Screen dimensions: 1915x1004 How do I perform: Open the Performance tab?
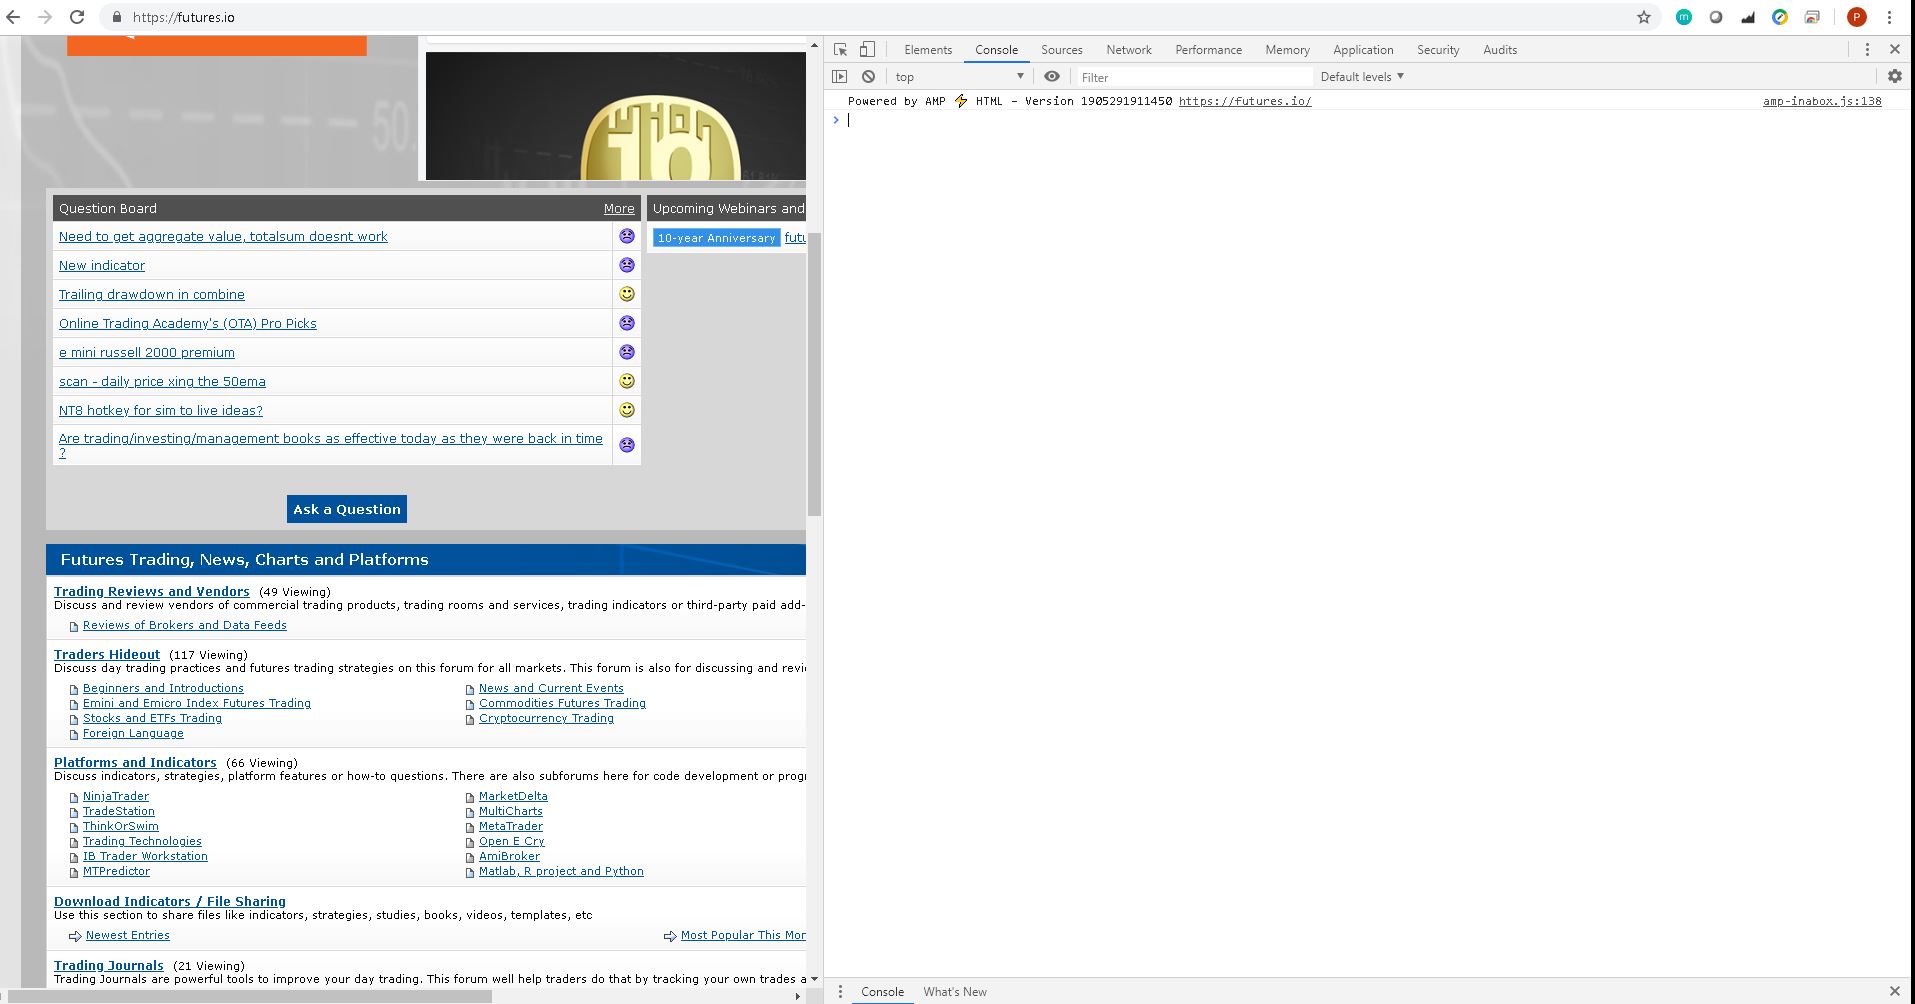(x=1209, y=50)
